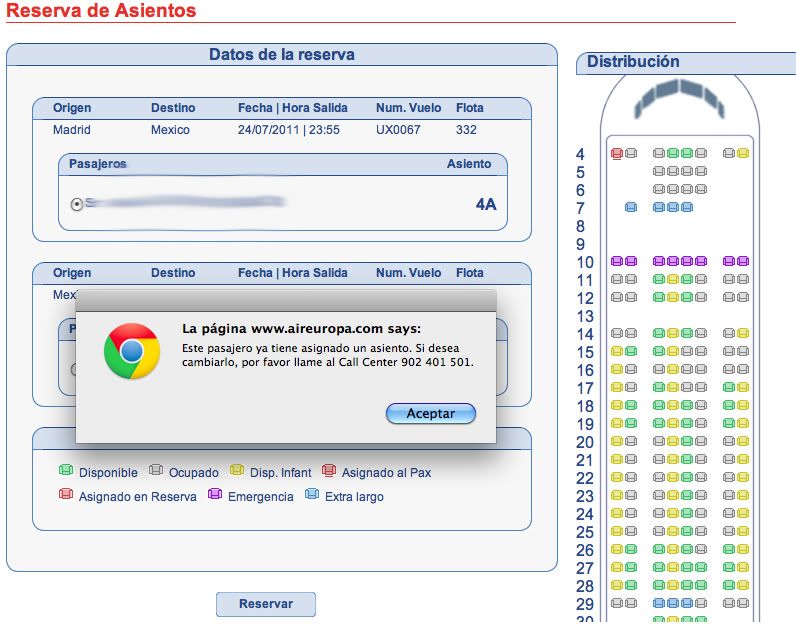Click row number 13 in seat map
796x624 pixels.
pos(585,316)
